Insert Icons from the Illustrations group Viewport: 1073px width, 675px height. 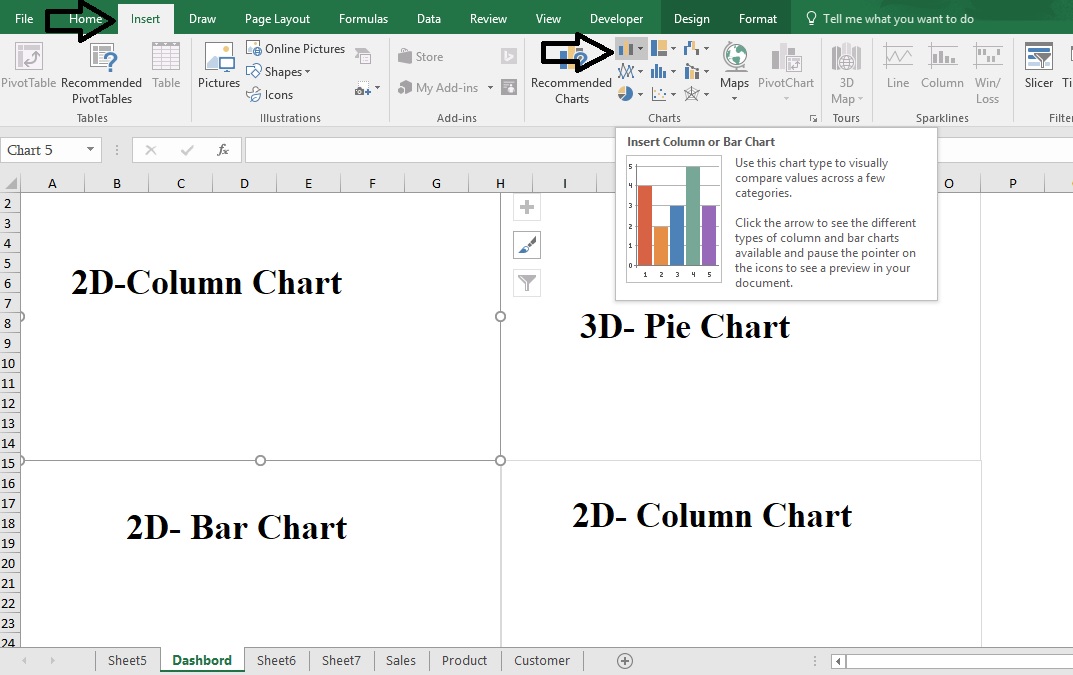(270, 94)
